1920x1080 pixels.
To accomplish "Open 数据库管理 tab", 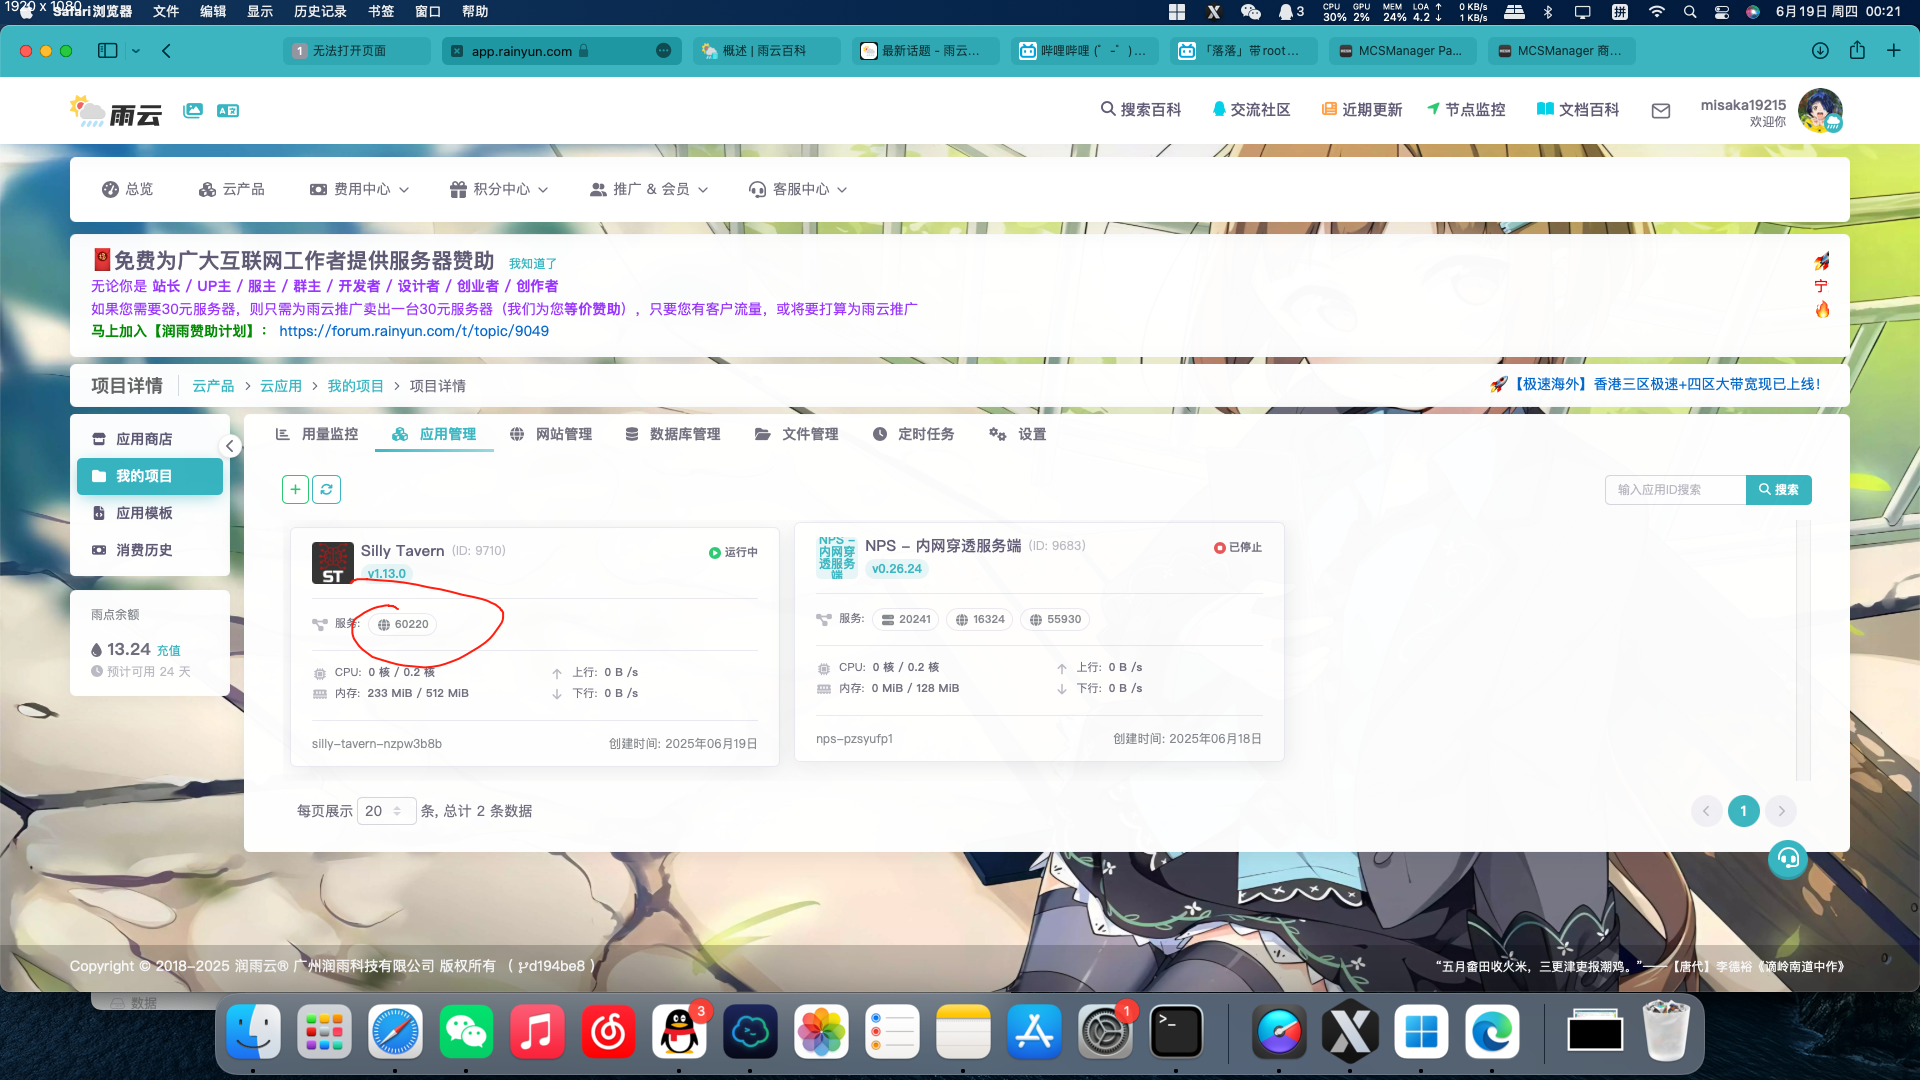I will 673,434.
